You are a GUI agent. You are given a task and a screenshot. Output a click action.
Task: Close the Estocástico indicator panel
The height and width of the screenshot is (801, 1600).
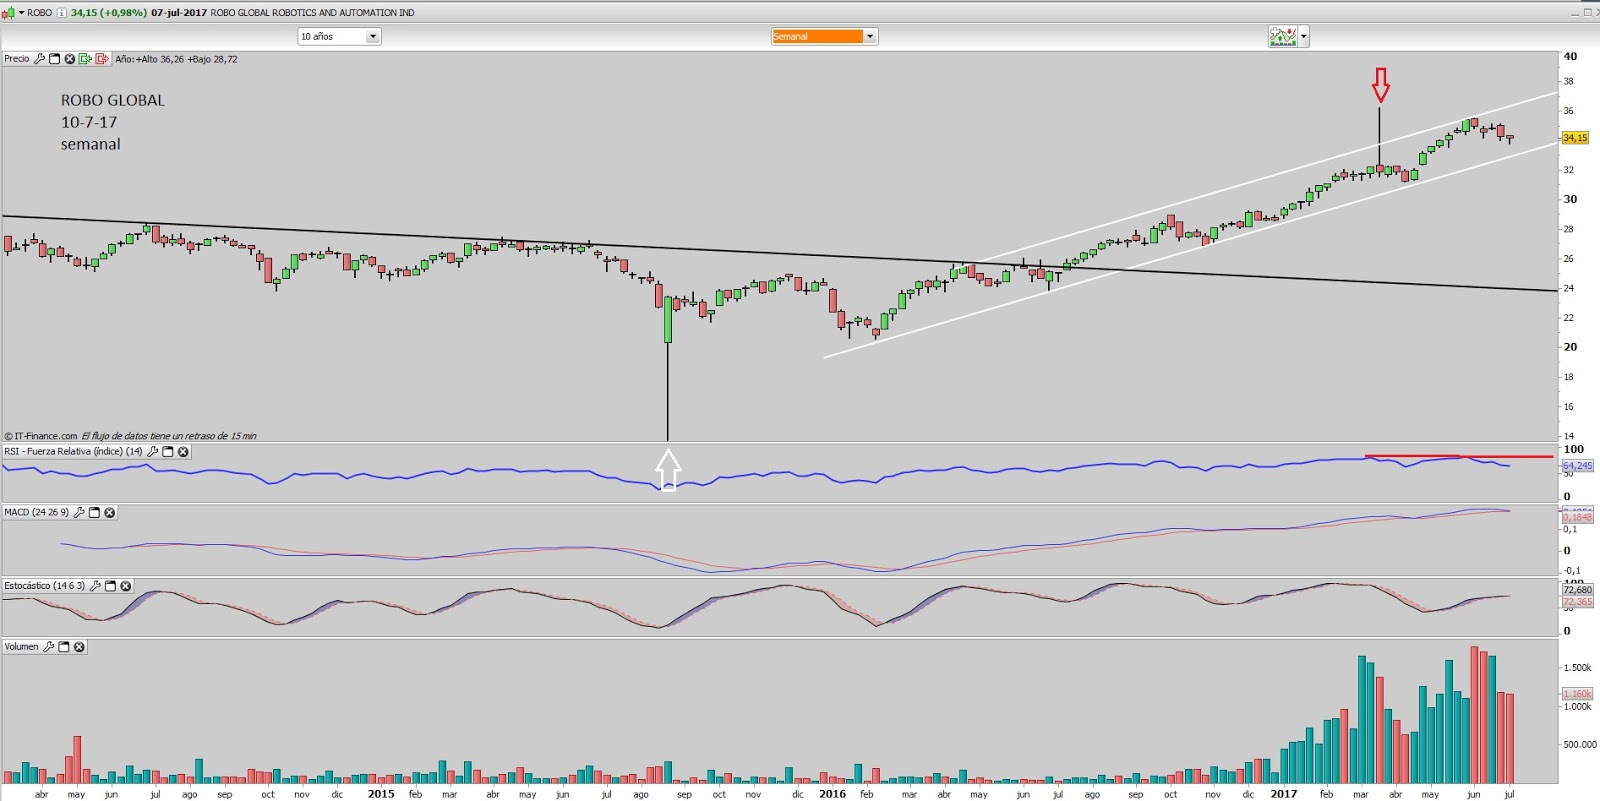[x=126, y=586]
